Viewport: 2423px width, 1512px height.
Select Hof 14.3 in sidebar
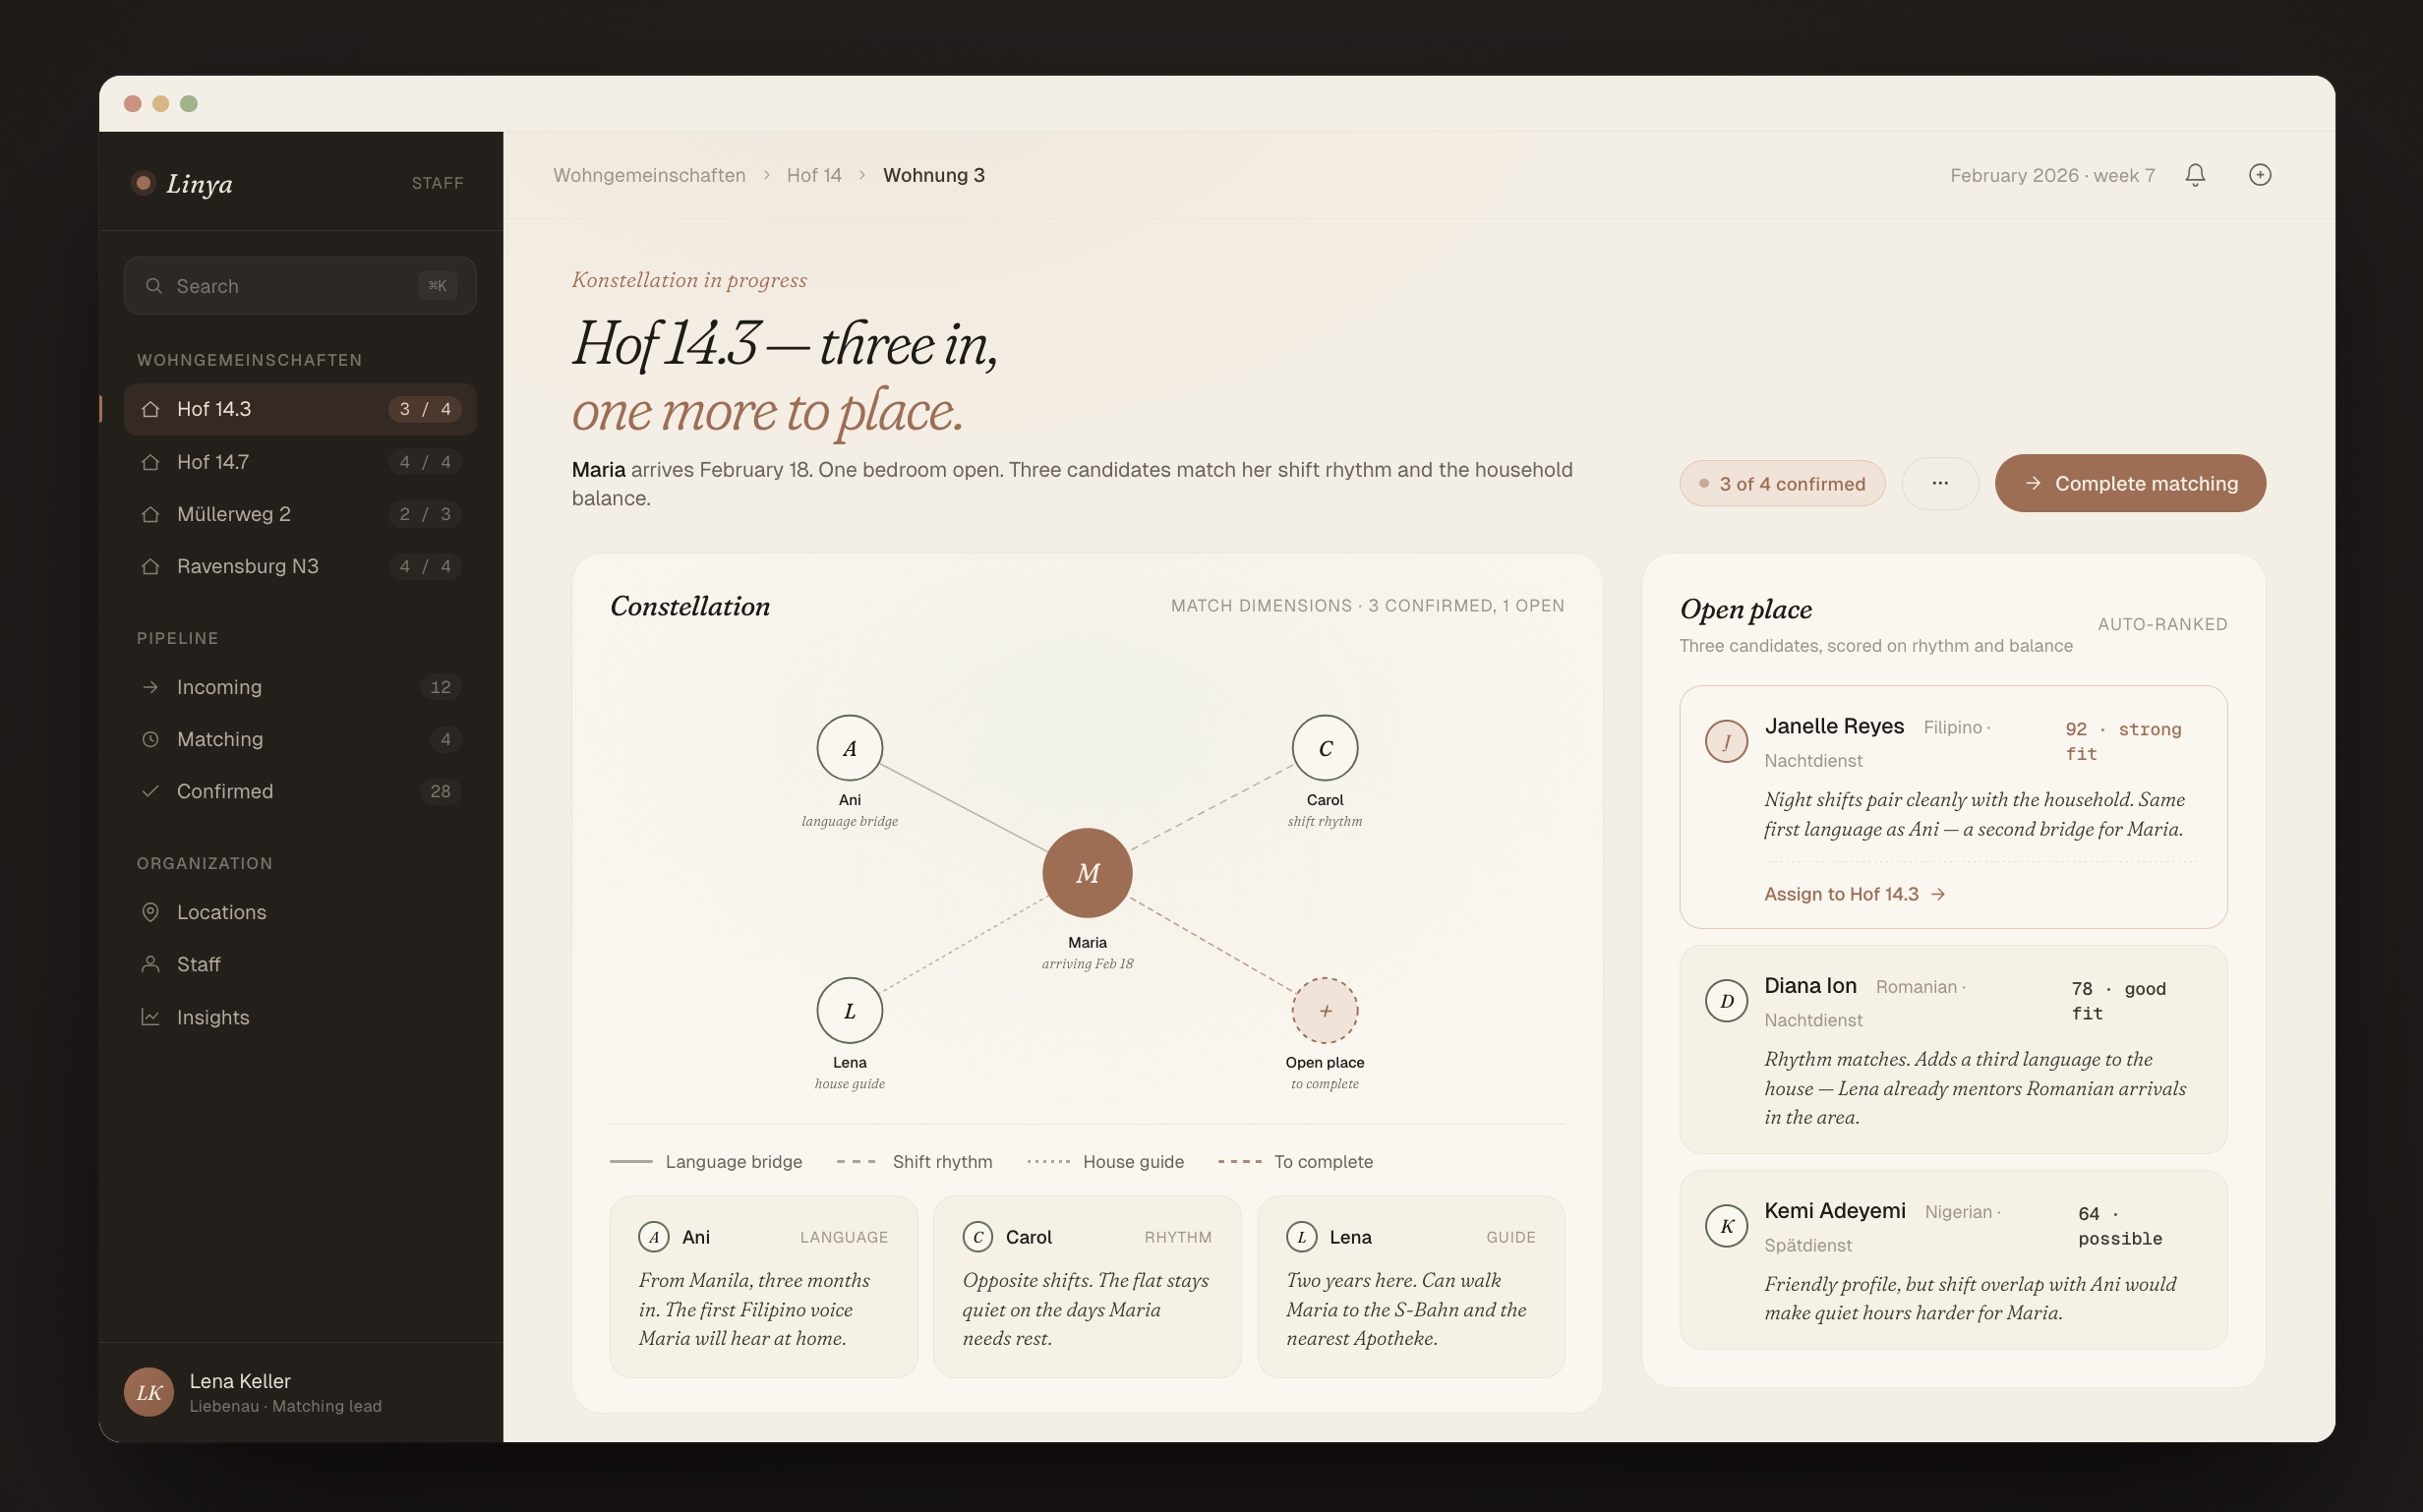(300, 409)
